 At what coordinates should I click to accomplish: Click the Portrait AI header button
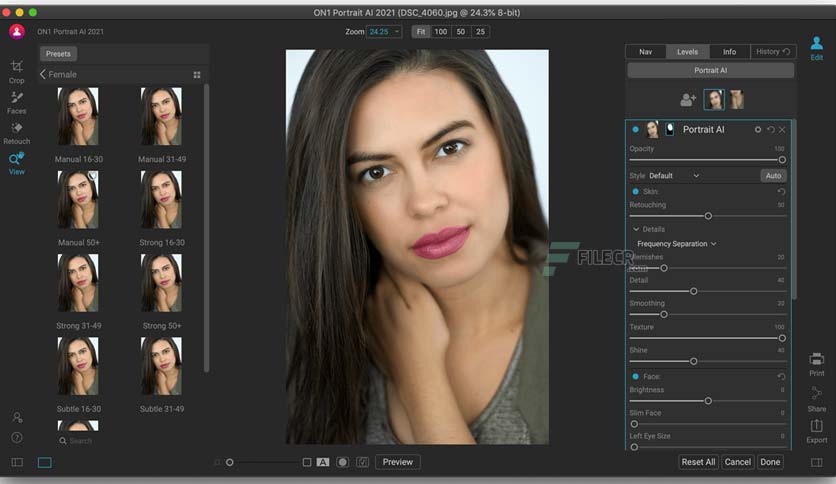(x=710, y=70)
